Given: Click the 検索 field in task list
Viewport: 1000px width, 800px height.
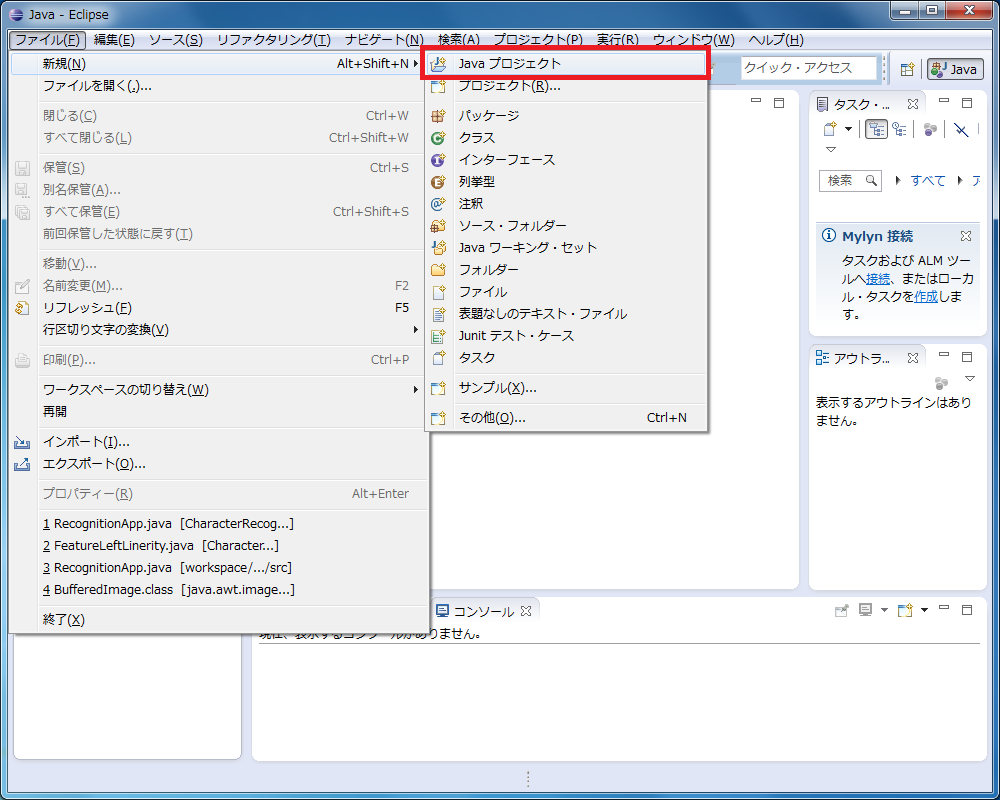Looking at the screenshot, I should [x=850, y=181].
